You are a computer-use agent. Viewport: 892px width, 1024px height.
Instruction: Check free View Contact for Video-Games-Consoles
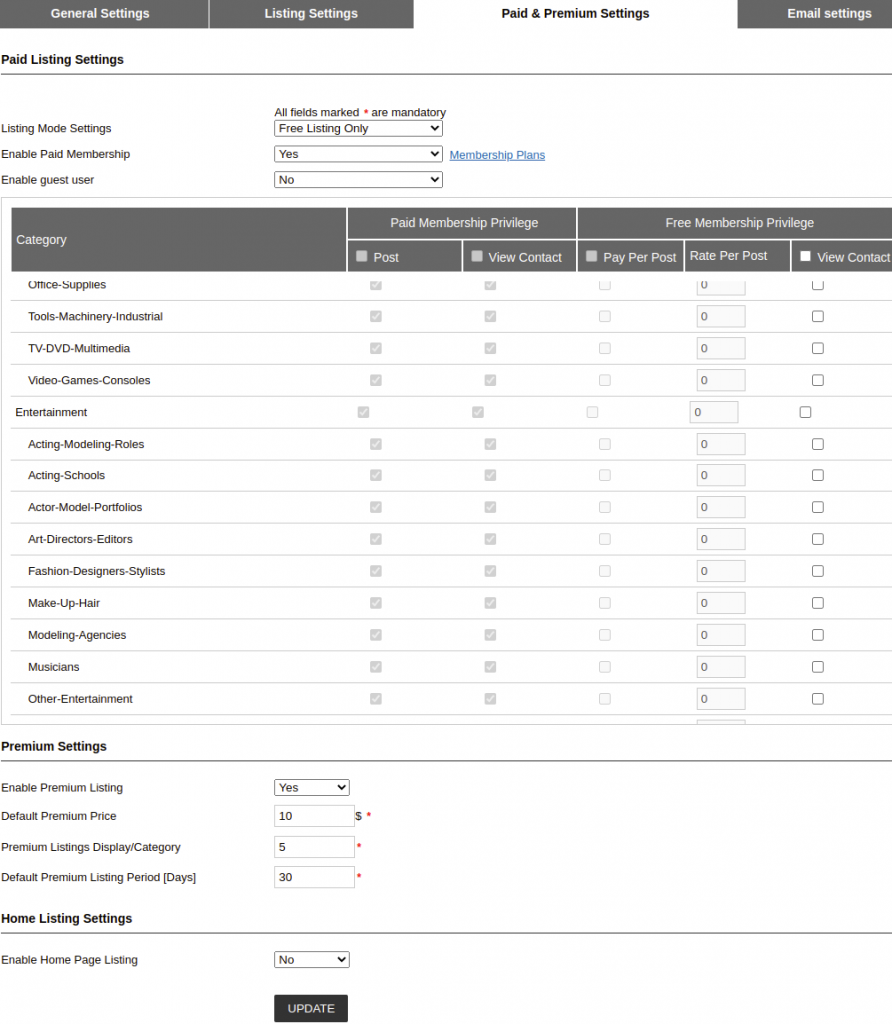pyautogui.click(x=818, y=380)
